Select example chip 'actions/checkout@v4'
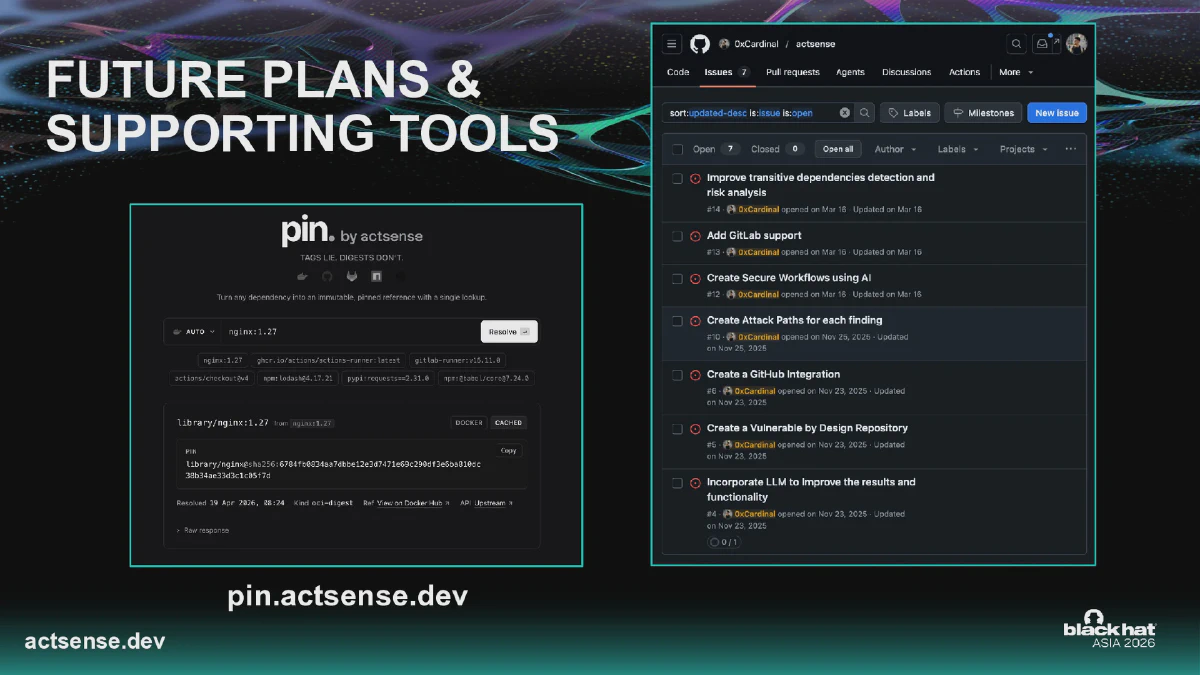 pos(211,378)
